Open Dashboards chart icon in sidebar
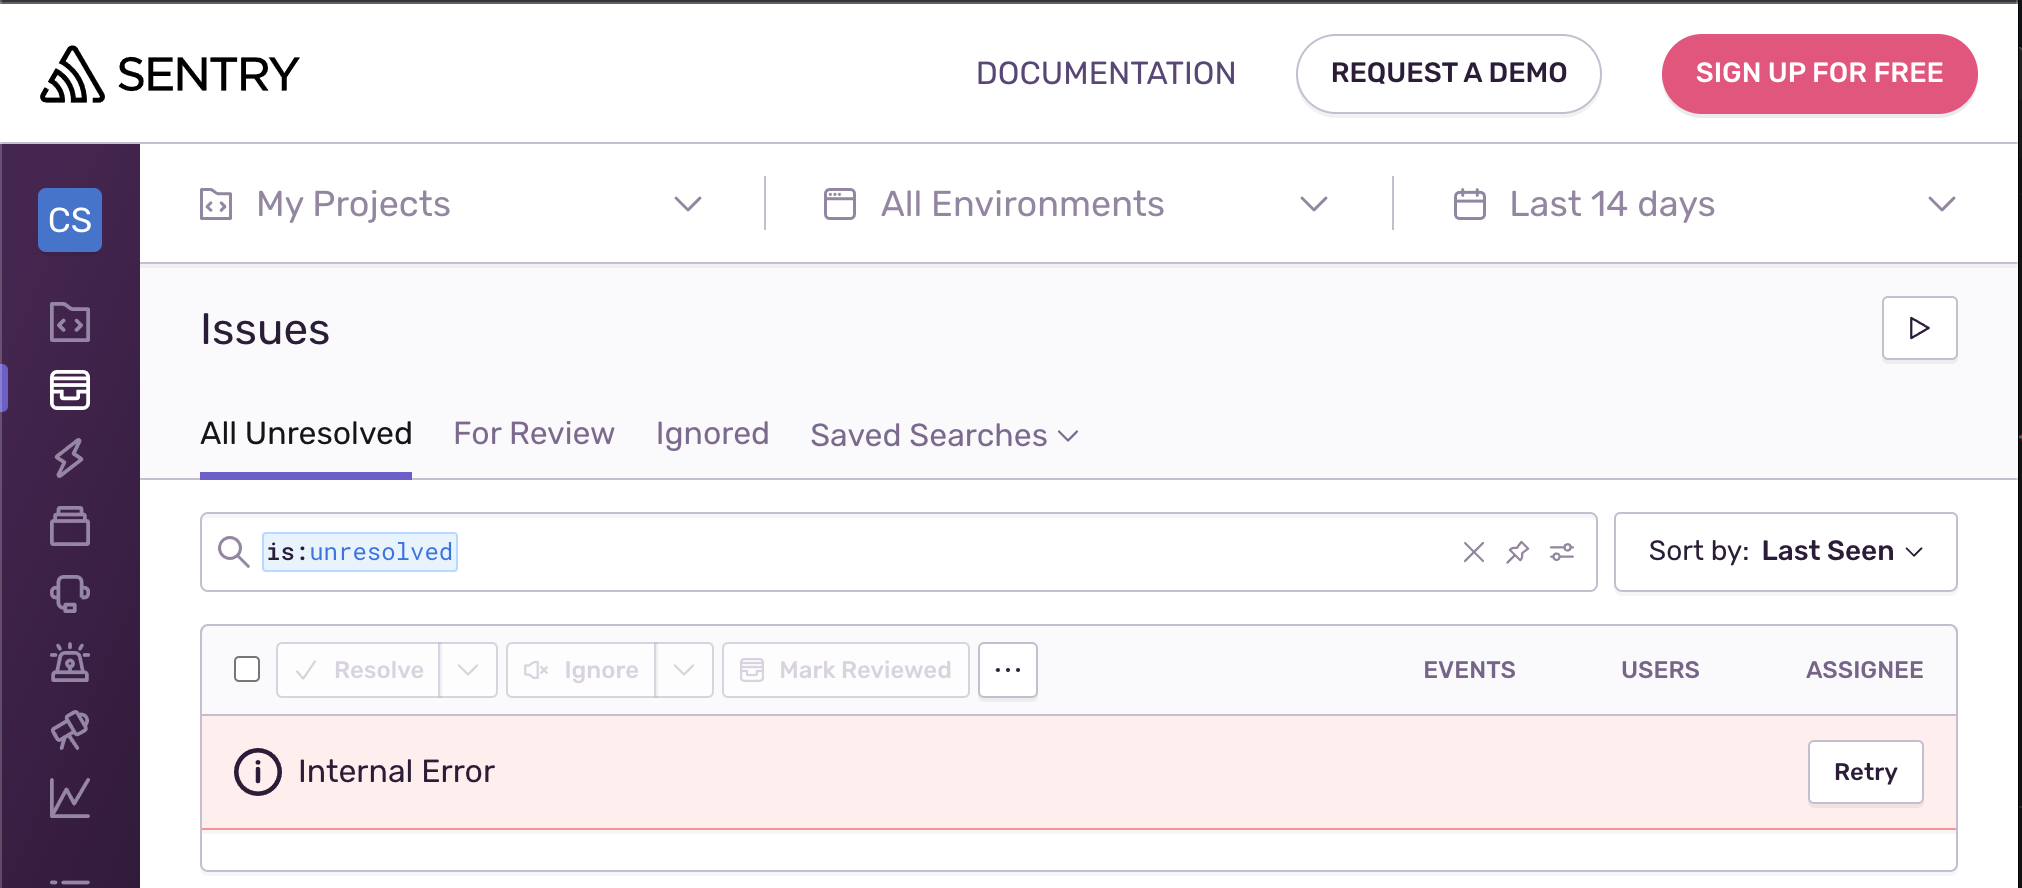 70,798
